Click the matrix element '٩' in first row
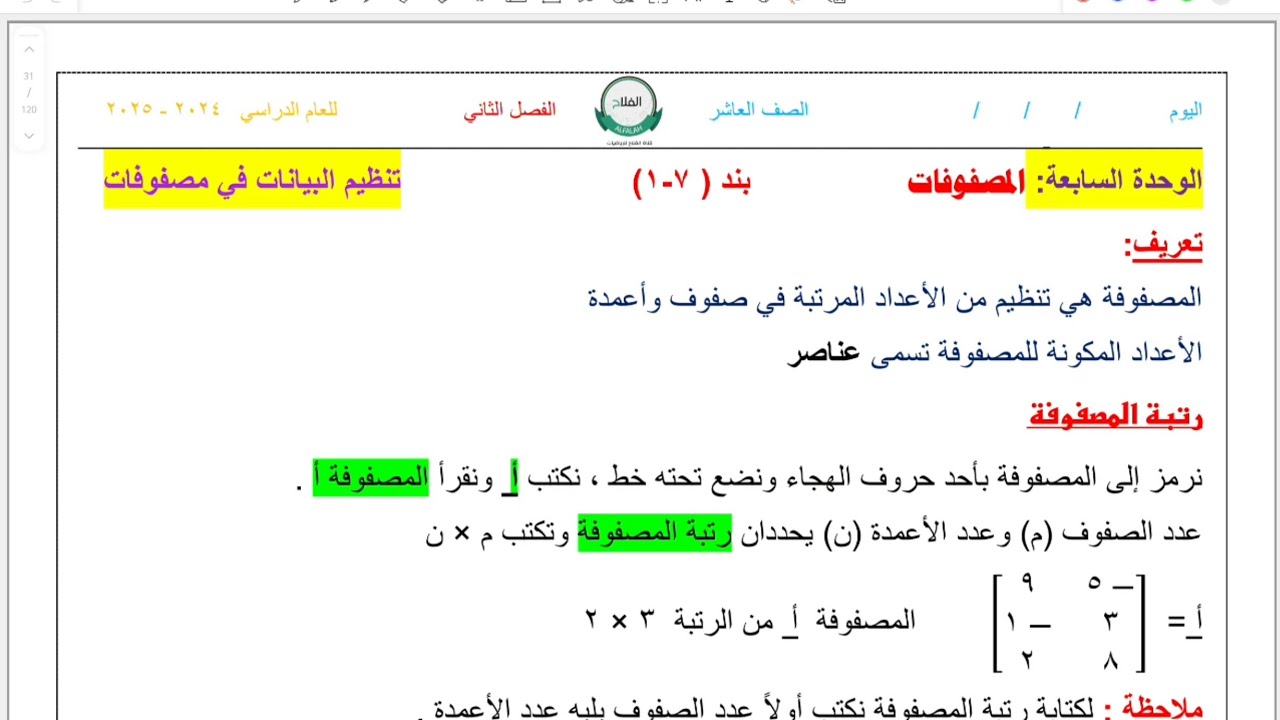Image resolution: width=1280 pixels, height=720 pixels. [1026, 583]
